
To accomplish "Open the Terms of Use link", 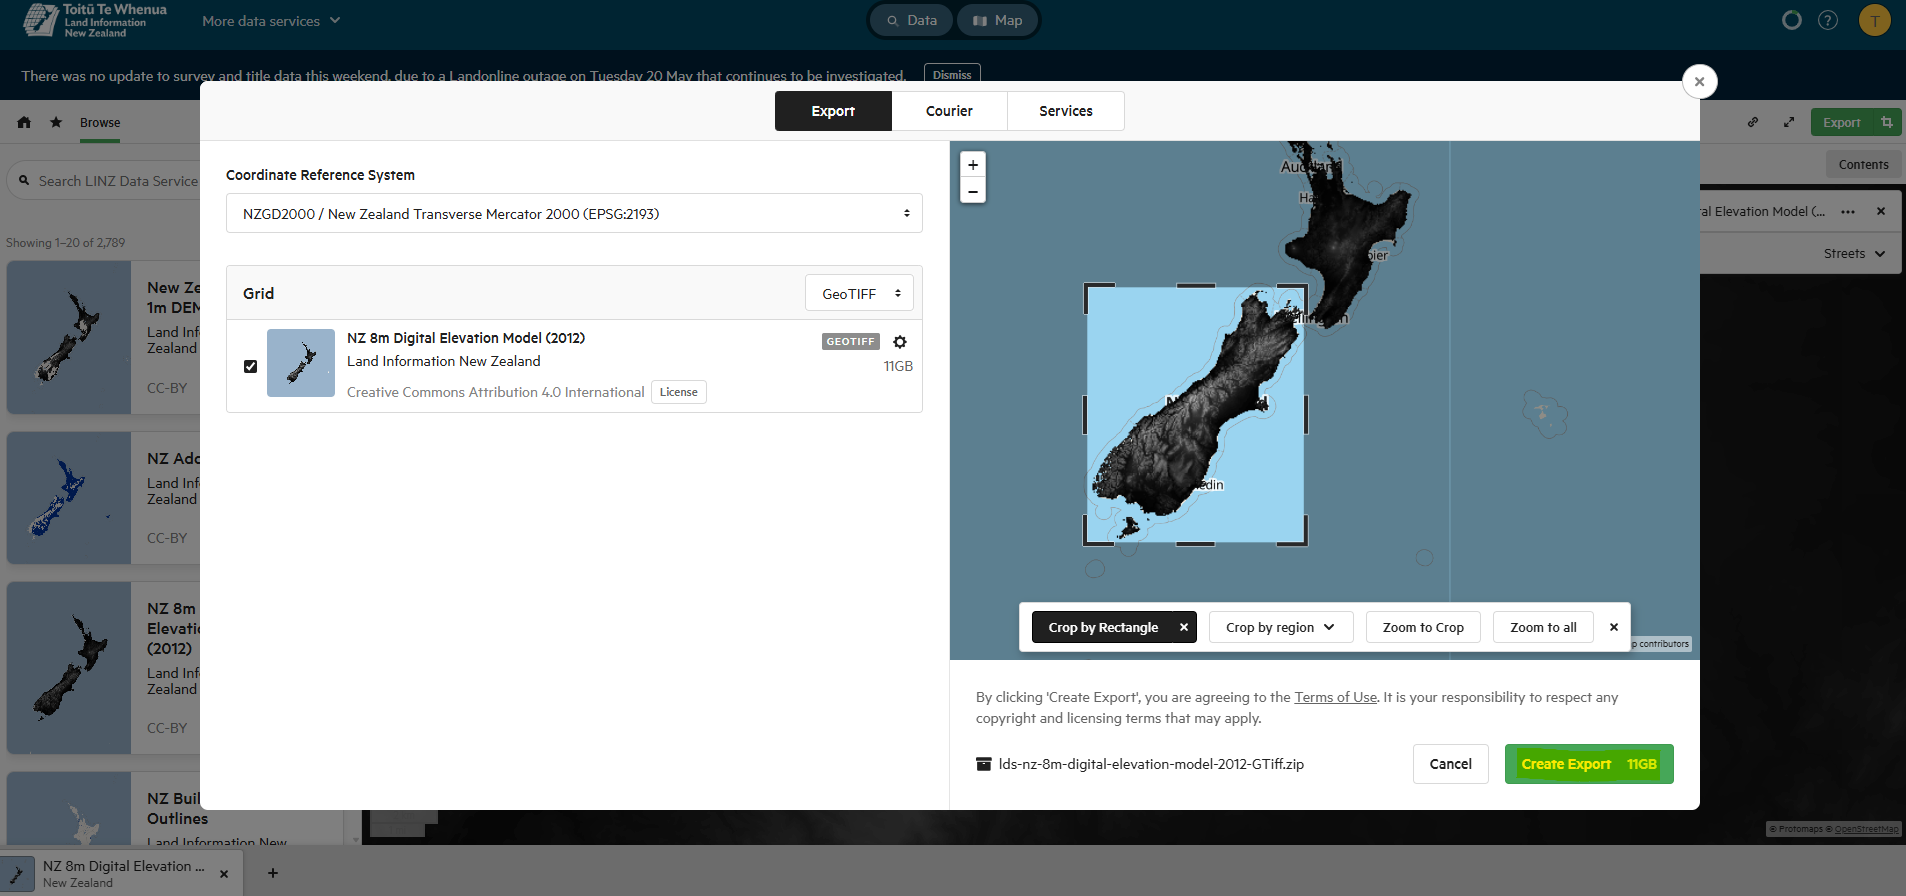I will click(x=1336, y=697).
